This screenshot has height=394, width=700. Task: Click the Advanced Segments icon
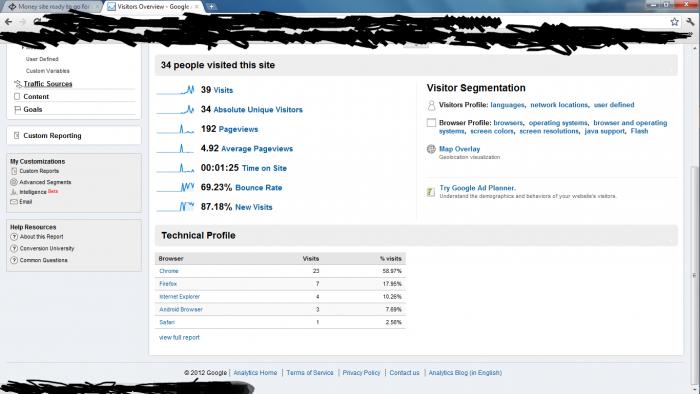tap(14, 182)
